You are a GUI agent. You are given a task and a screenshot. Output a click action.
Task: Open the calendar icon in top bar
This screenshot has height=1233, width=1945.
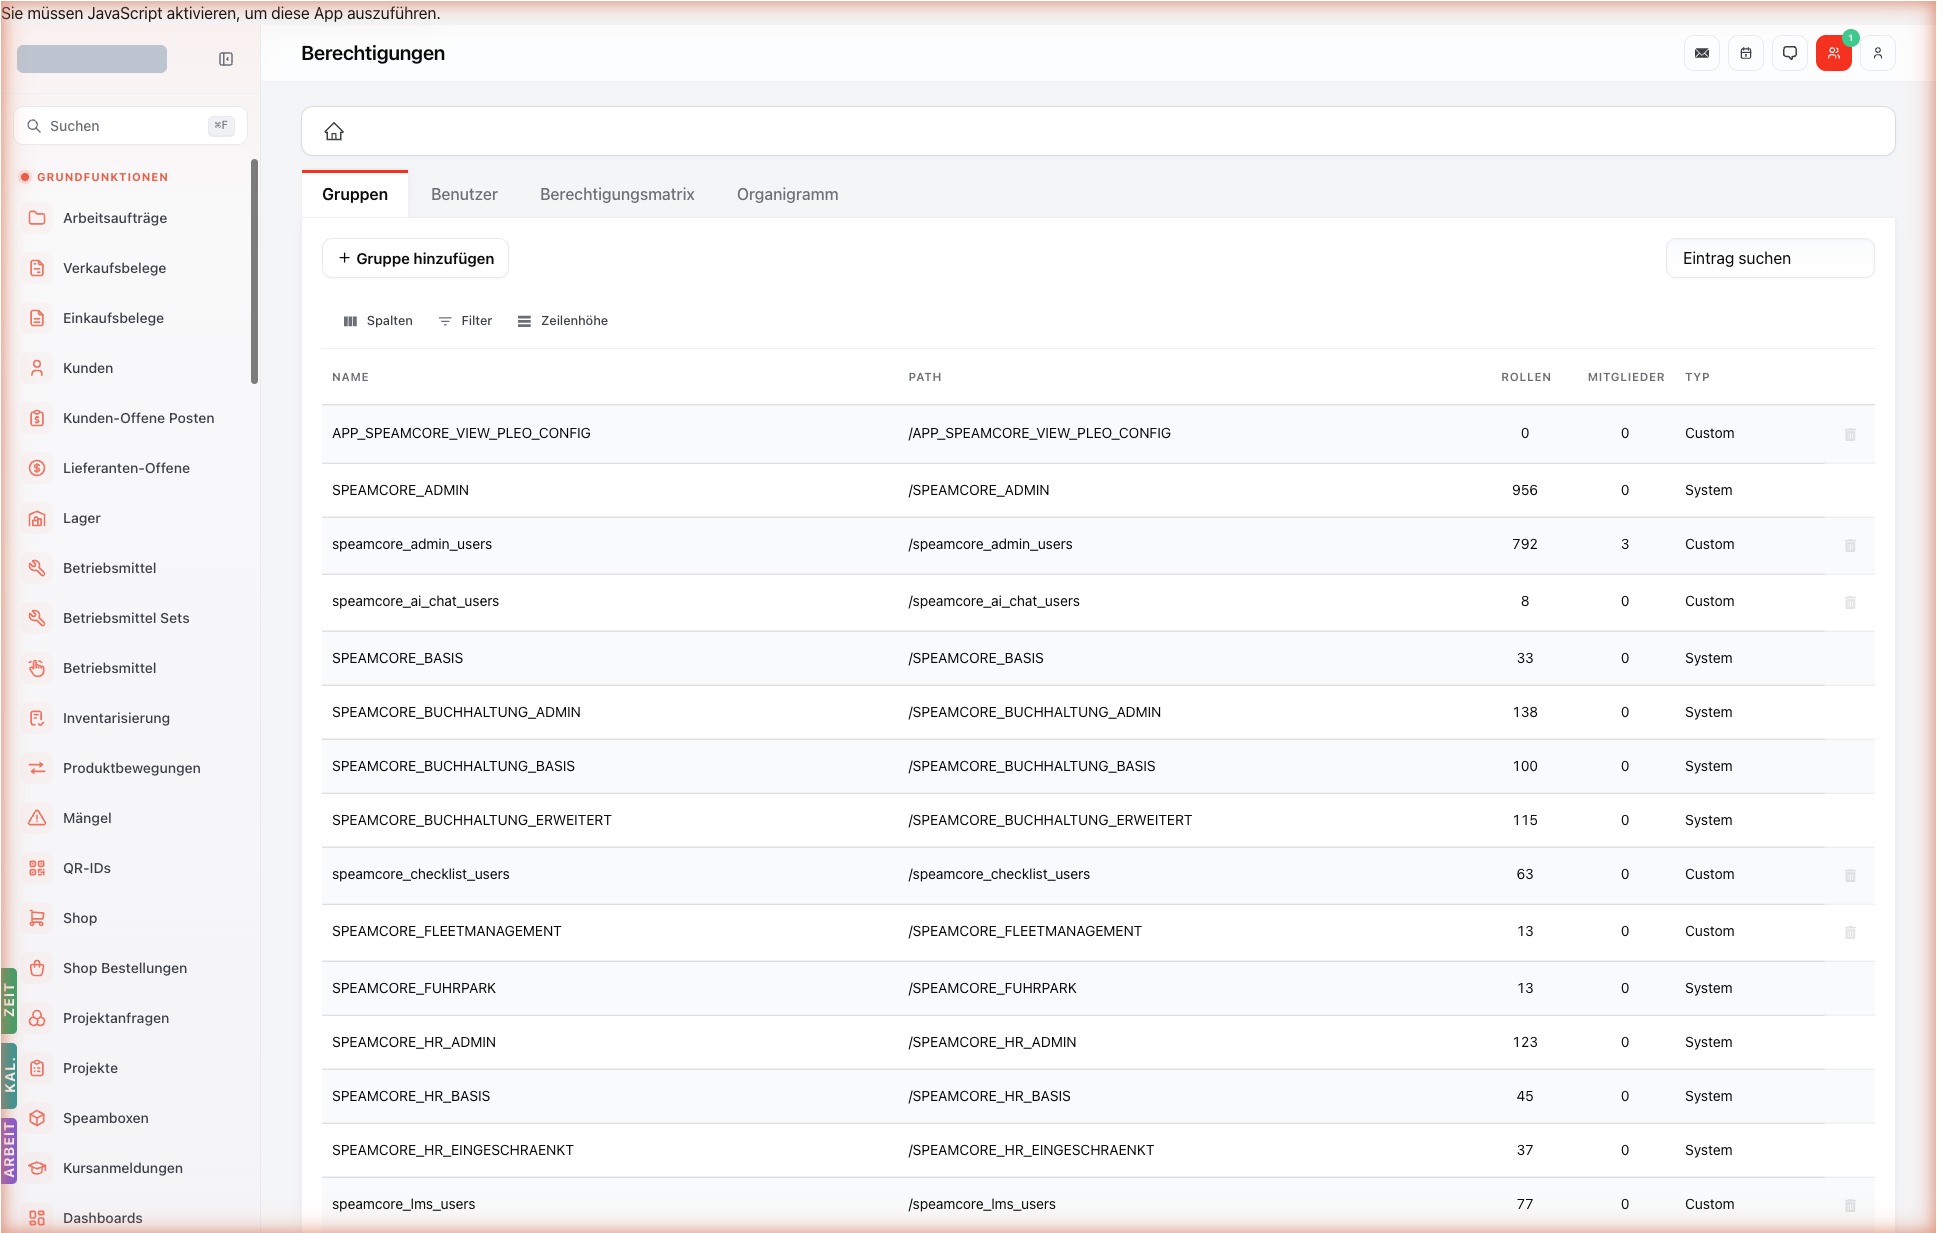pos(1746,53)
